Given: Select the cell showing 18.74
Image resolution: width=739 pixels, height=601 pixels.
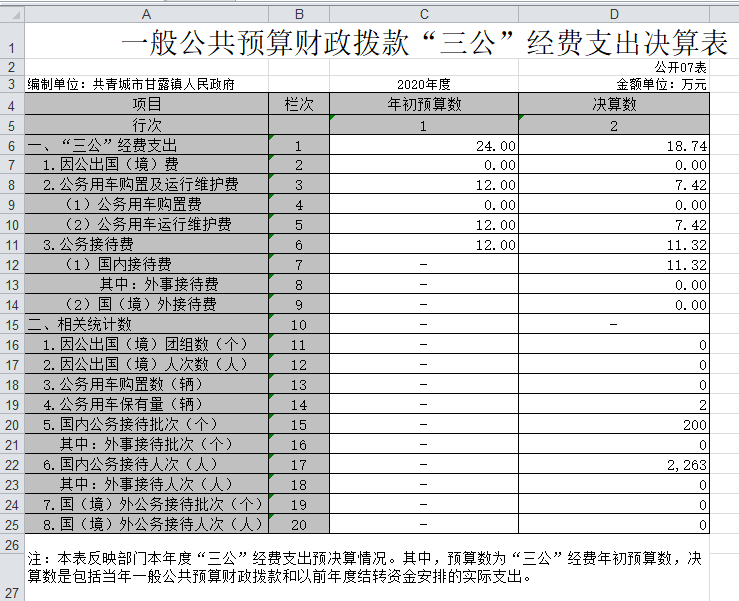Looking at the screenshot, I should (x=613, y=145).
